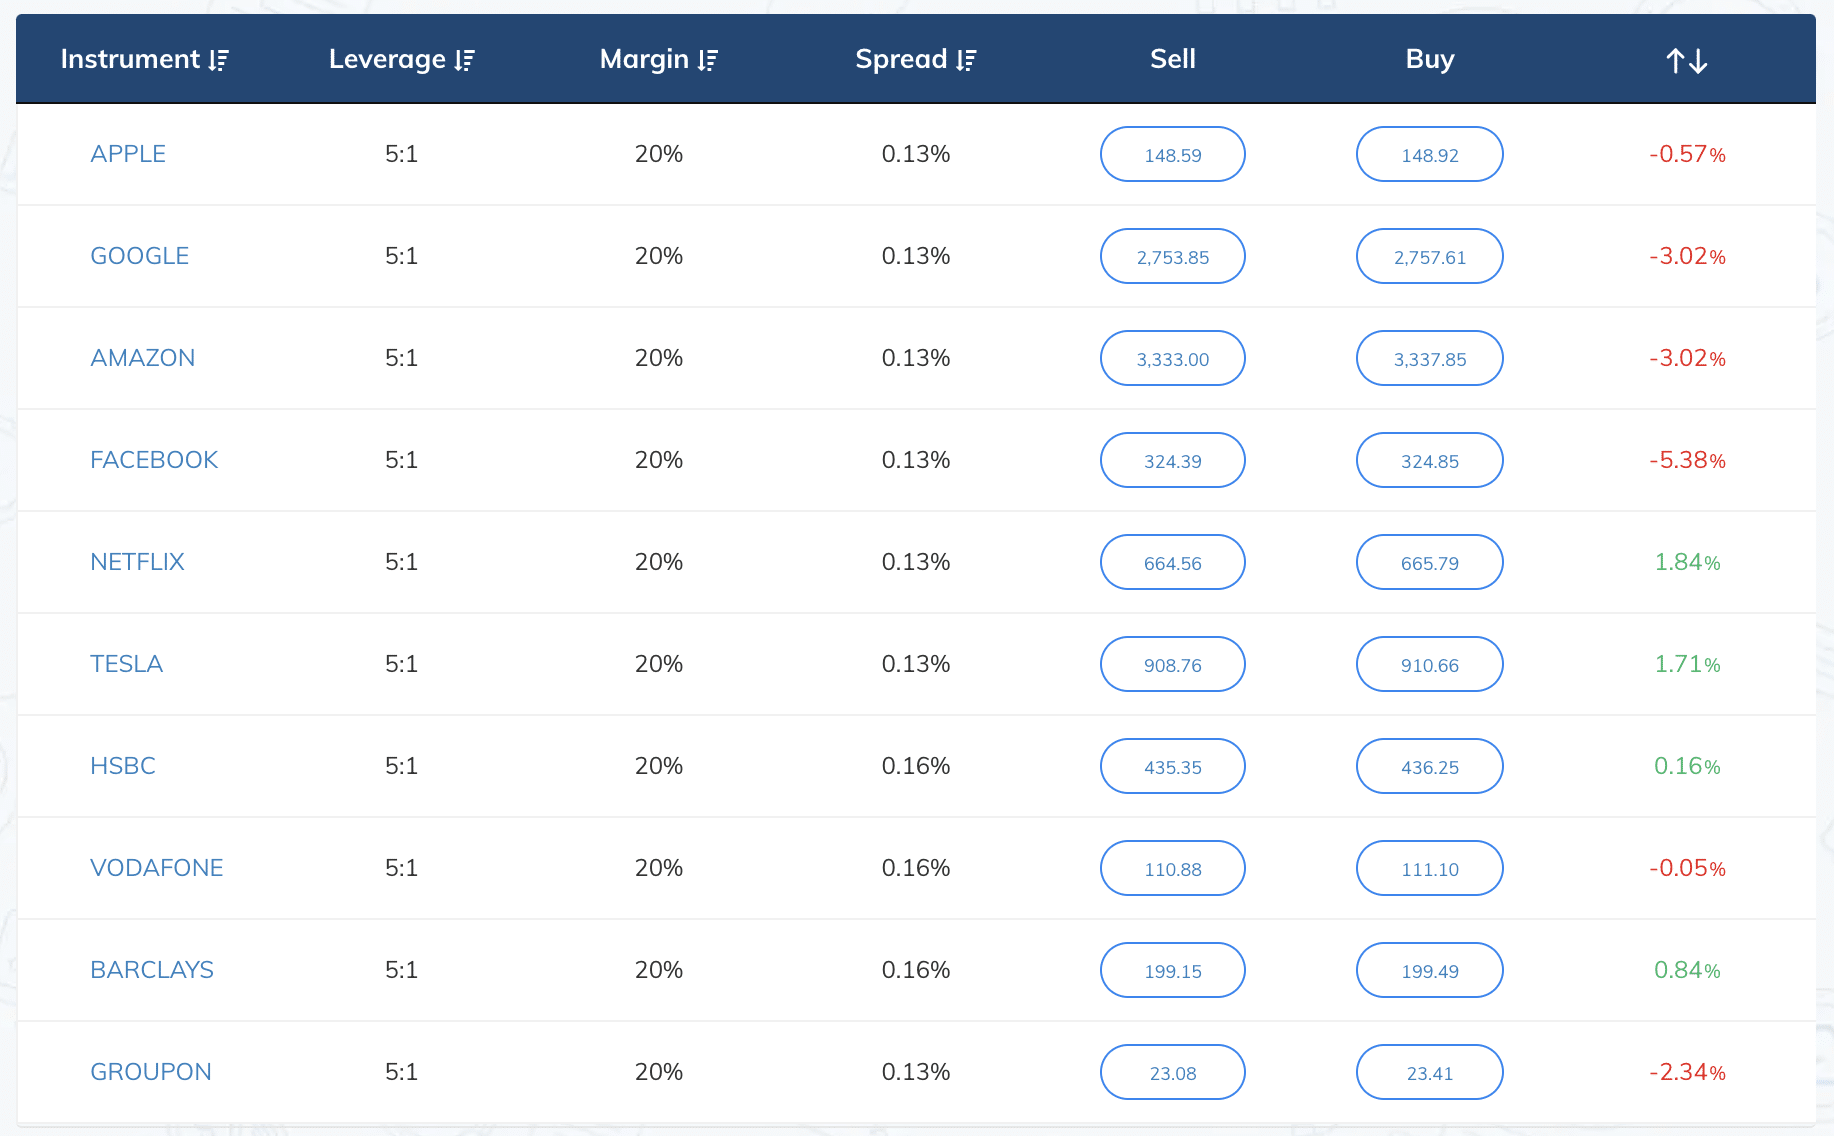
Task: Click the 20% margin in GOOGLE row
Action: tap(659, 256)
